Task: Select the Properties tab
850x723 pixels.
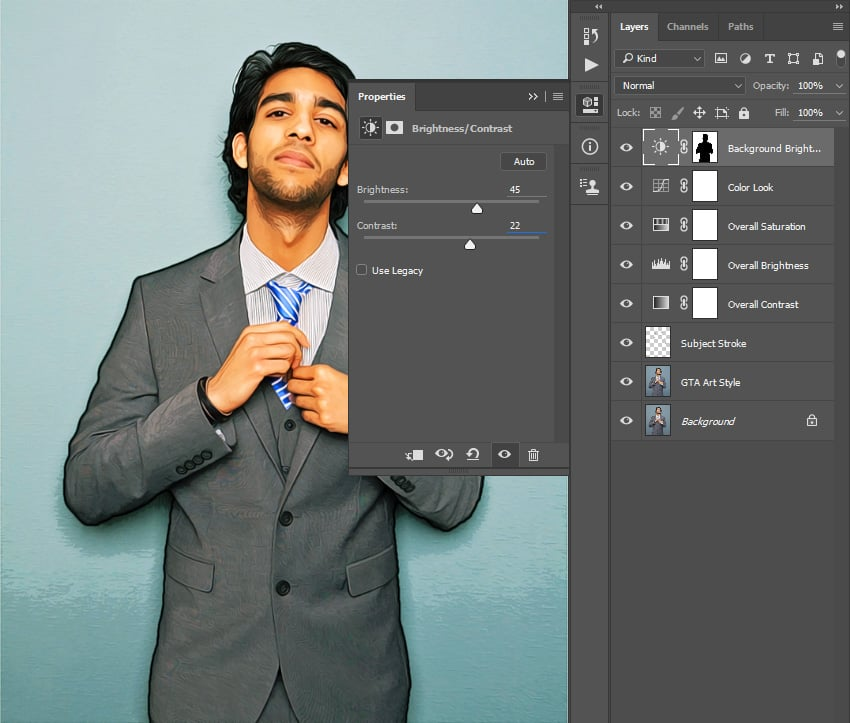Action: tap(382, 96)
